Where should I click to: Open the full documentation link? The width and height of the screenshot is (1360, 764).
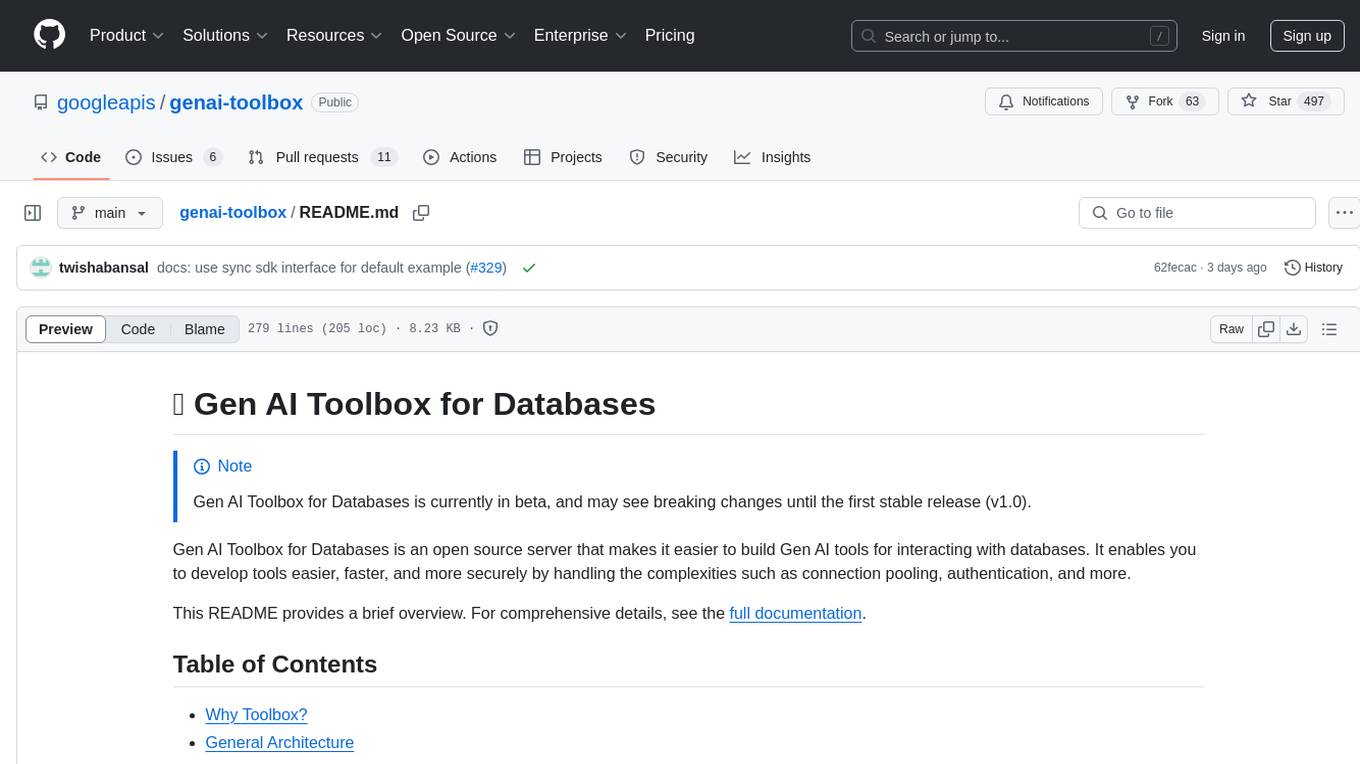795,613
